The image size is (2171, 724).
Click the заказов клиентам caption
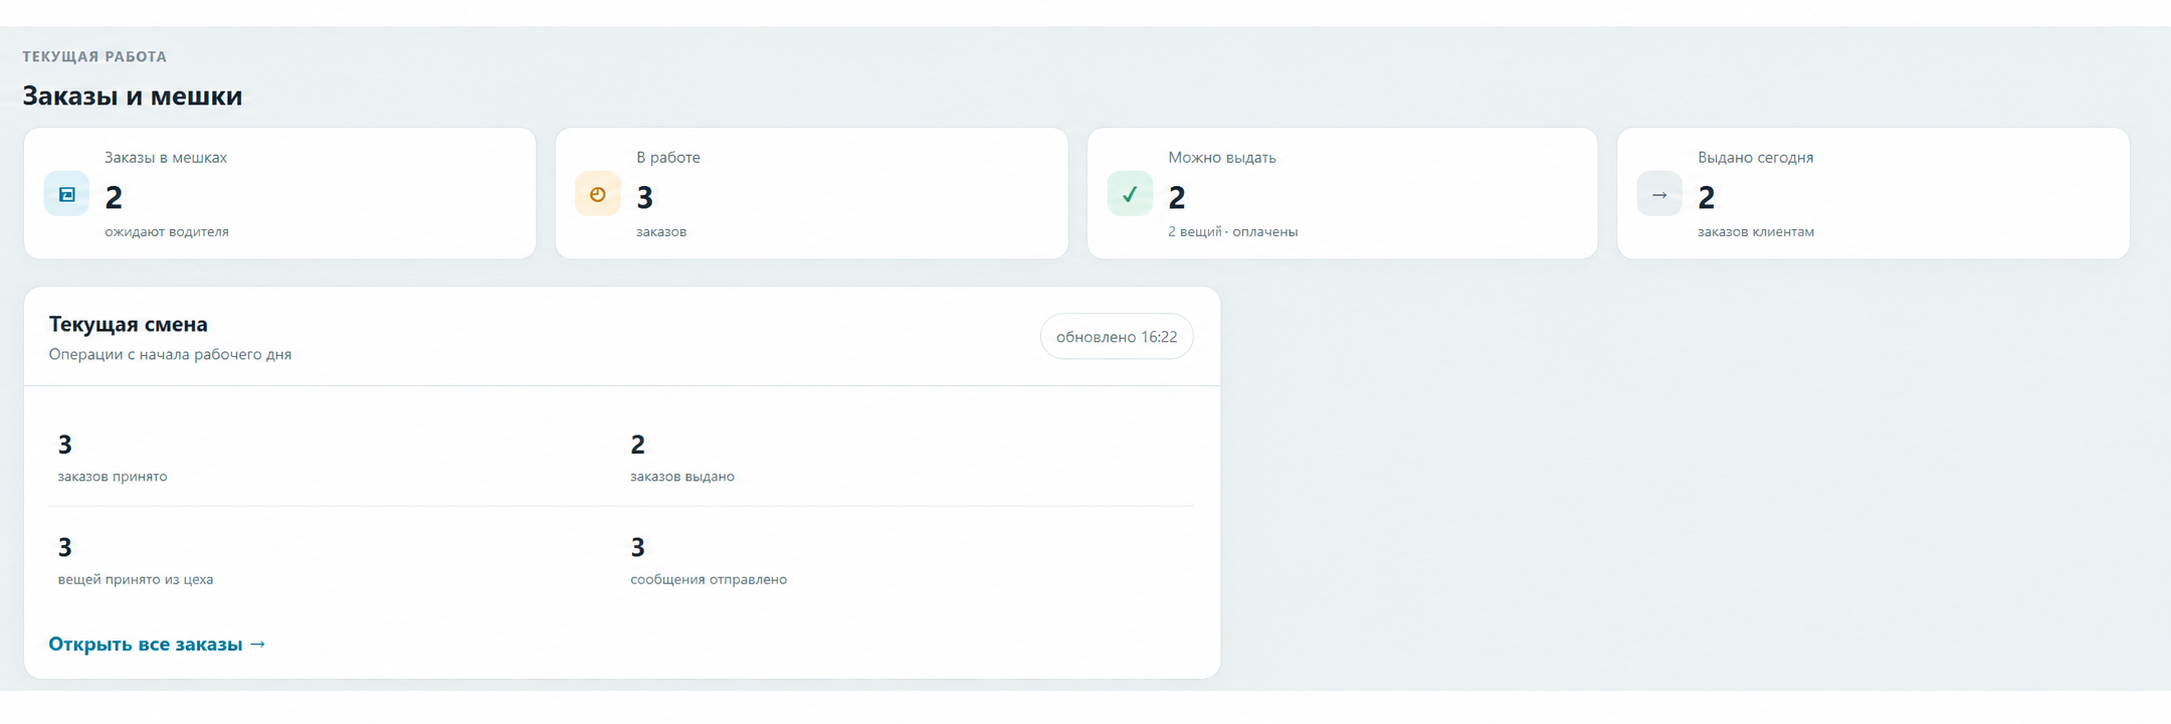pyautogui.click(x=1755, y=232)
